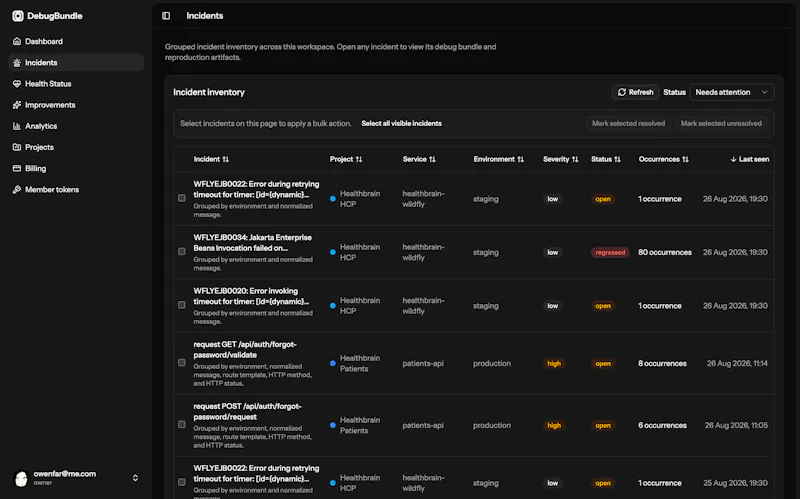Screen dimensions: 800x499
Task: Open the Improvements section
Action: (77, 105)
